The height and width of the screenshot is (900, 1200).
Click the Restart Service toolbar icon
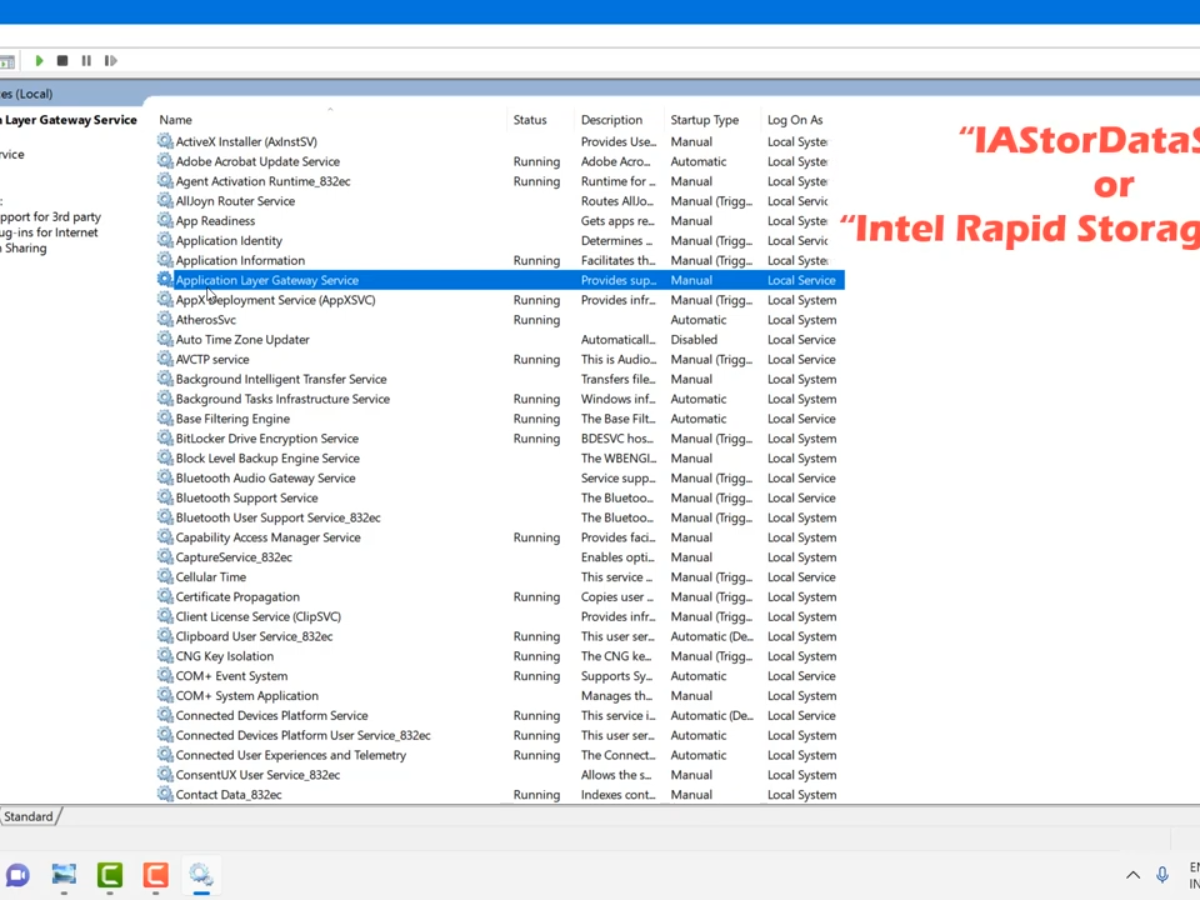pyautogui.click(x=110, y=61)
